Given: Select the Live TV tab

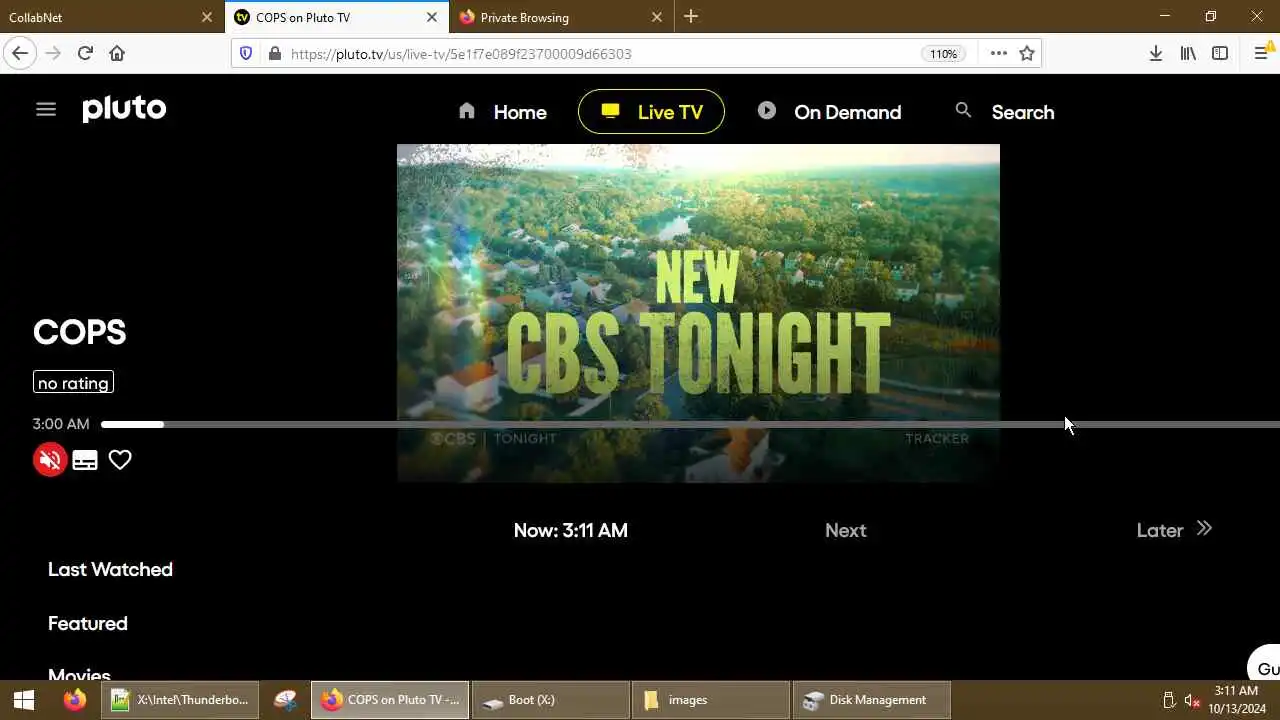Looking at the screenshot, I should (x=651, y=112).
